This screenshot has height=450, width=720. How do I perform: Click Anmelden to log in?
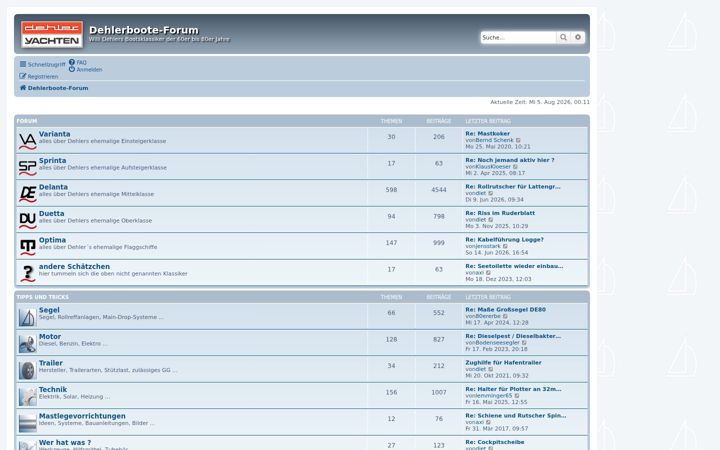pyautogui.click(x=85, y=70)
